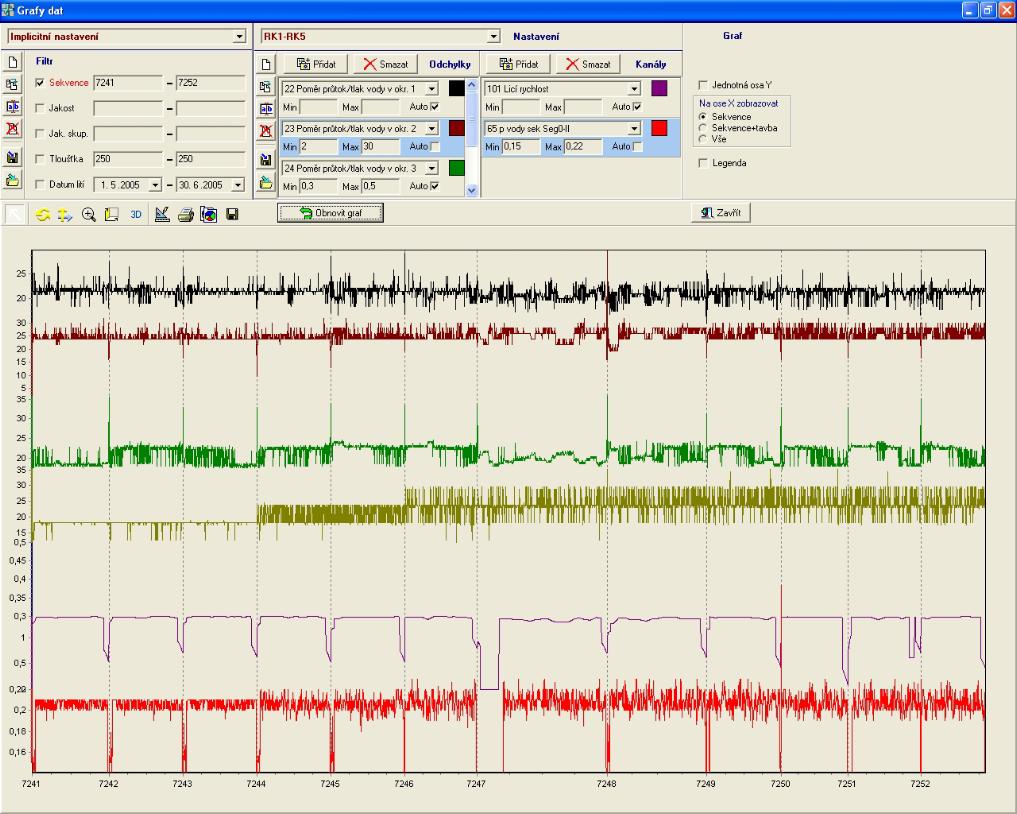Click the open folder icon in the Nastavení panel

[x=266, y=183]
